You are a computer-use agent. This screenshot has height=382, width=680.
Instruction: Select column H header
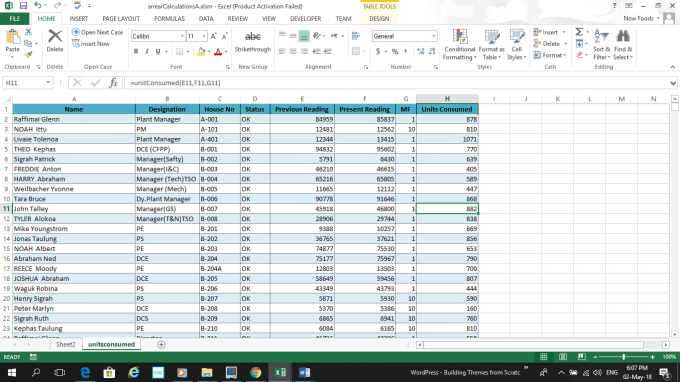tap(447, 99)
